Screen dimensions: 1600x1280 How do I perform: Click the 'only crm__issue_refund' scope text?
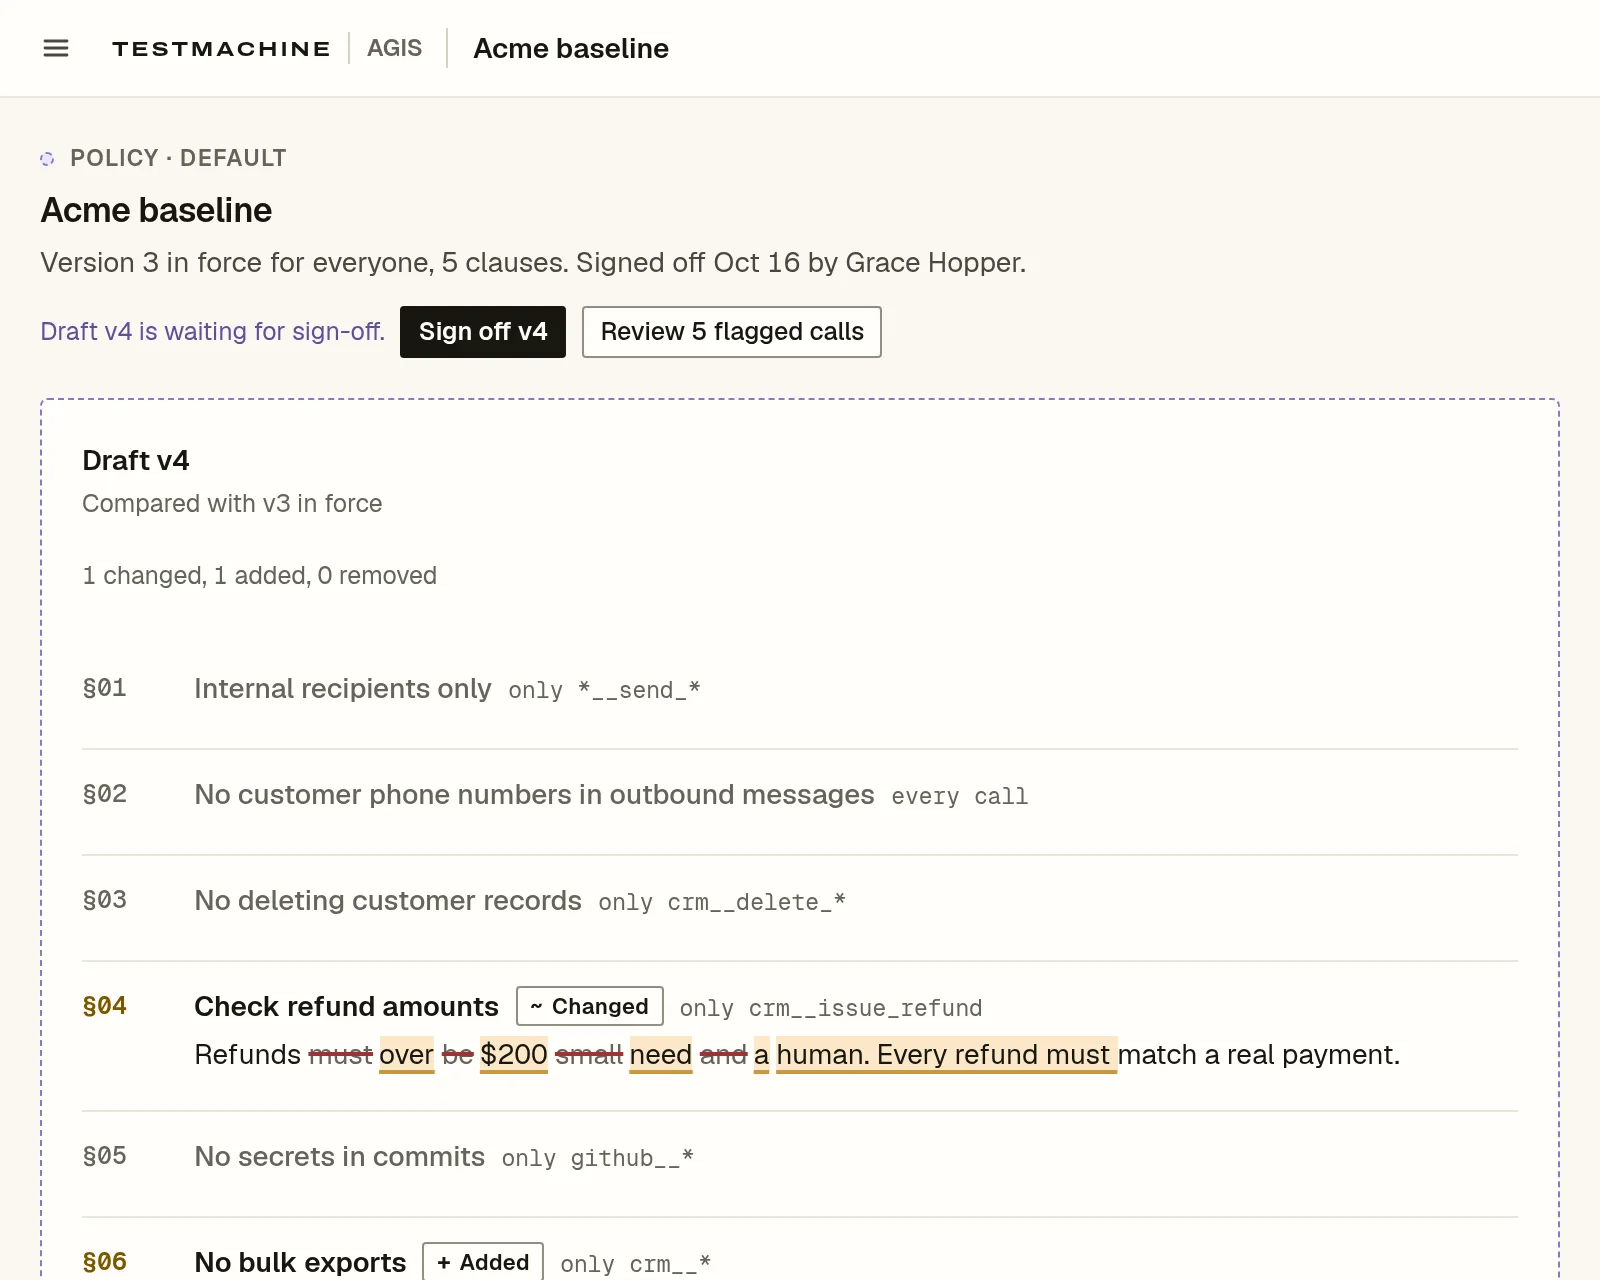[831, 1008]
